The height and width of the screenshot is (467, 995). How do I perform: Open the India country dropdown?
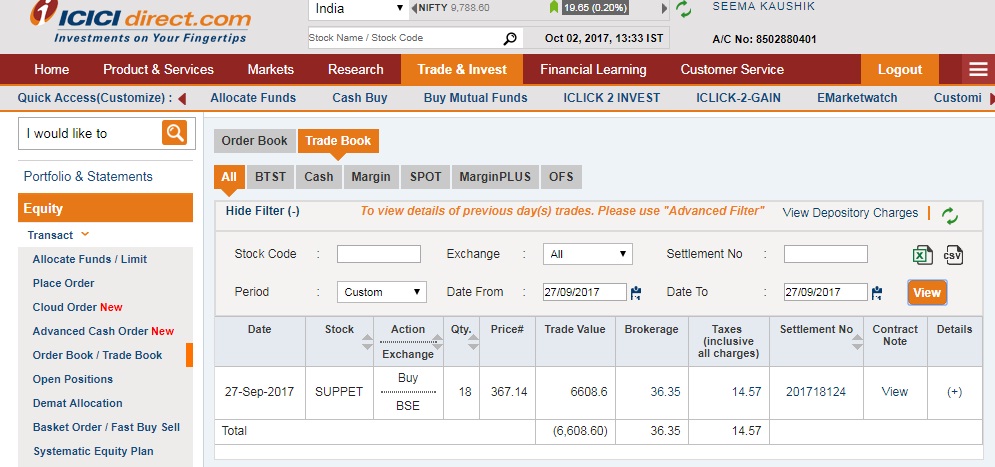(359, 9)
